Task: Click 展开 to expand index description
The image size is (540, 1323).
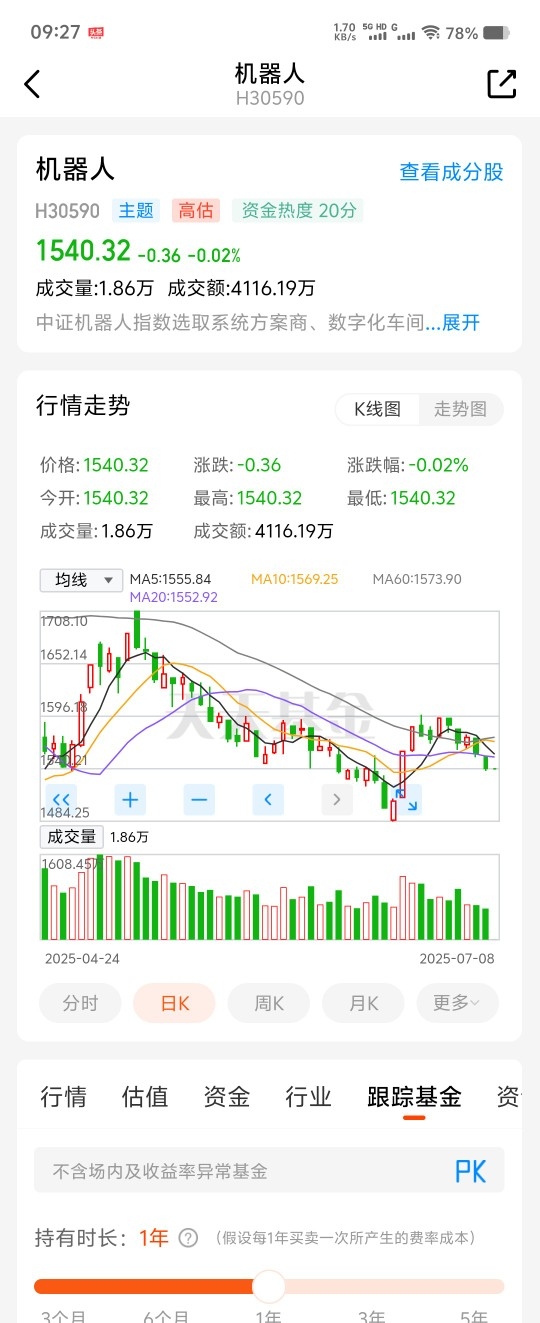Action: click(461, 323)
